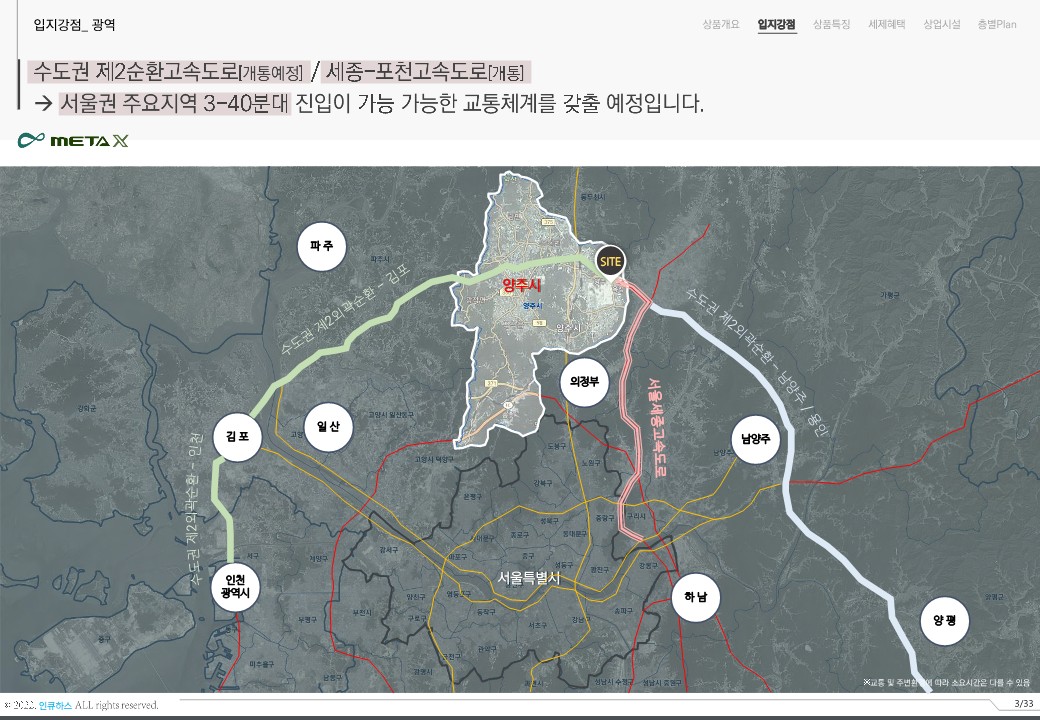Image resolution: width=1040 pixels, height=720 pixels.
Task: Click the 인천광역시 circle marker
Action: point(236,586)
